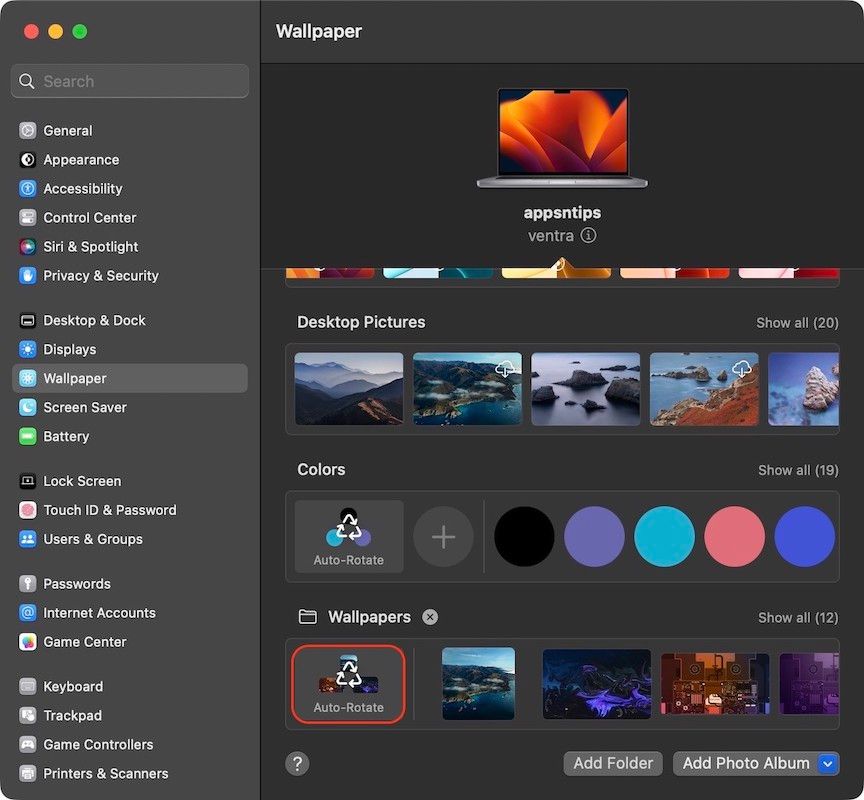Expand the Add Photo Album dropdown arrow
864x800 pixels.
tap(827, 764)
